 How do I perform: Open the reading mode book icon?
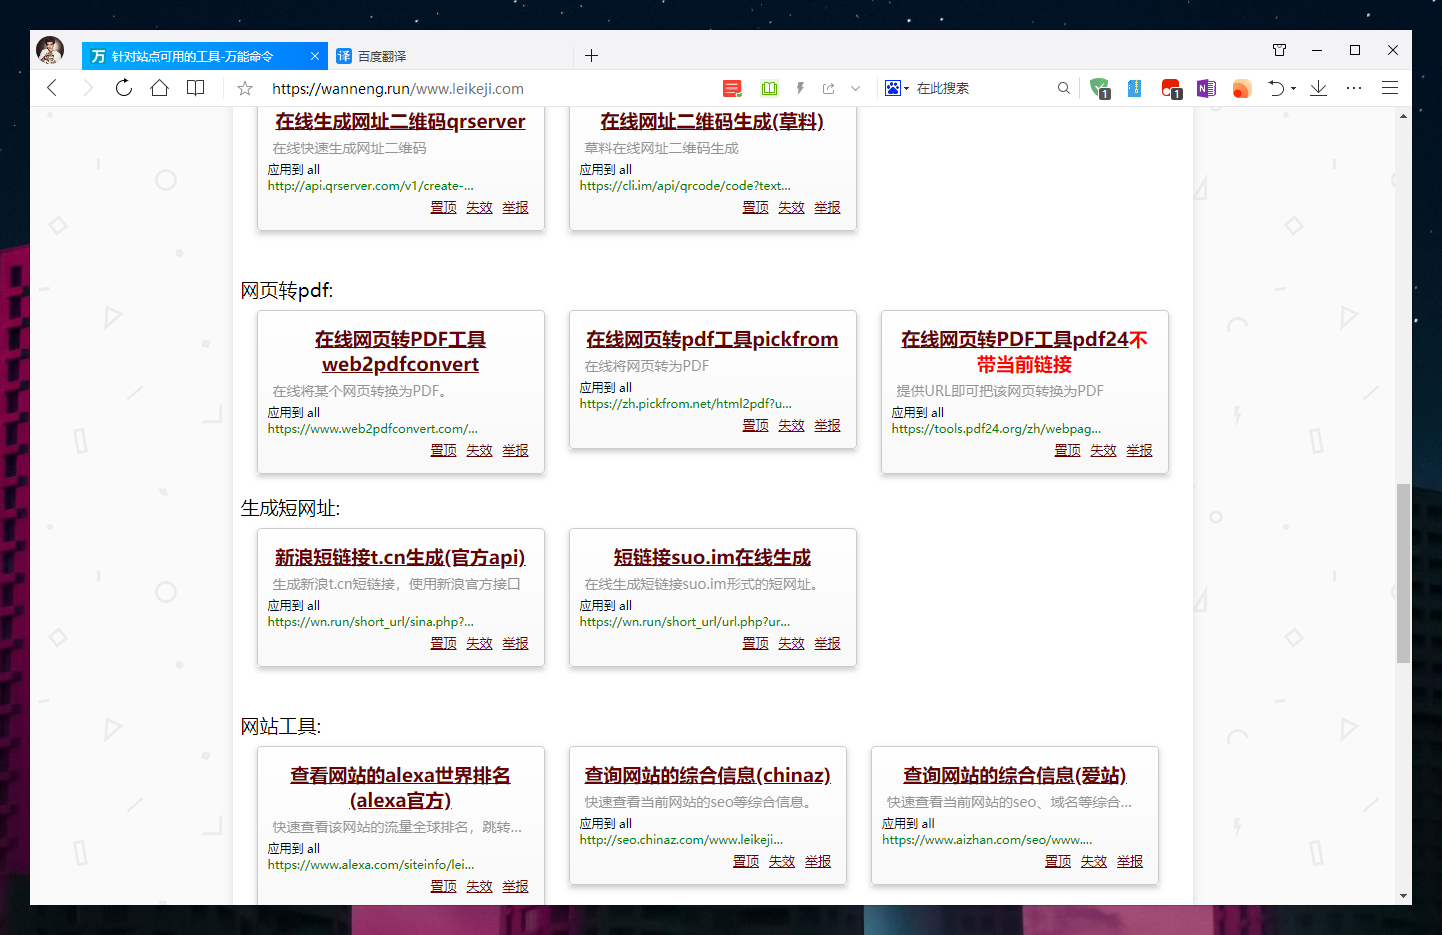point(196,88)
